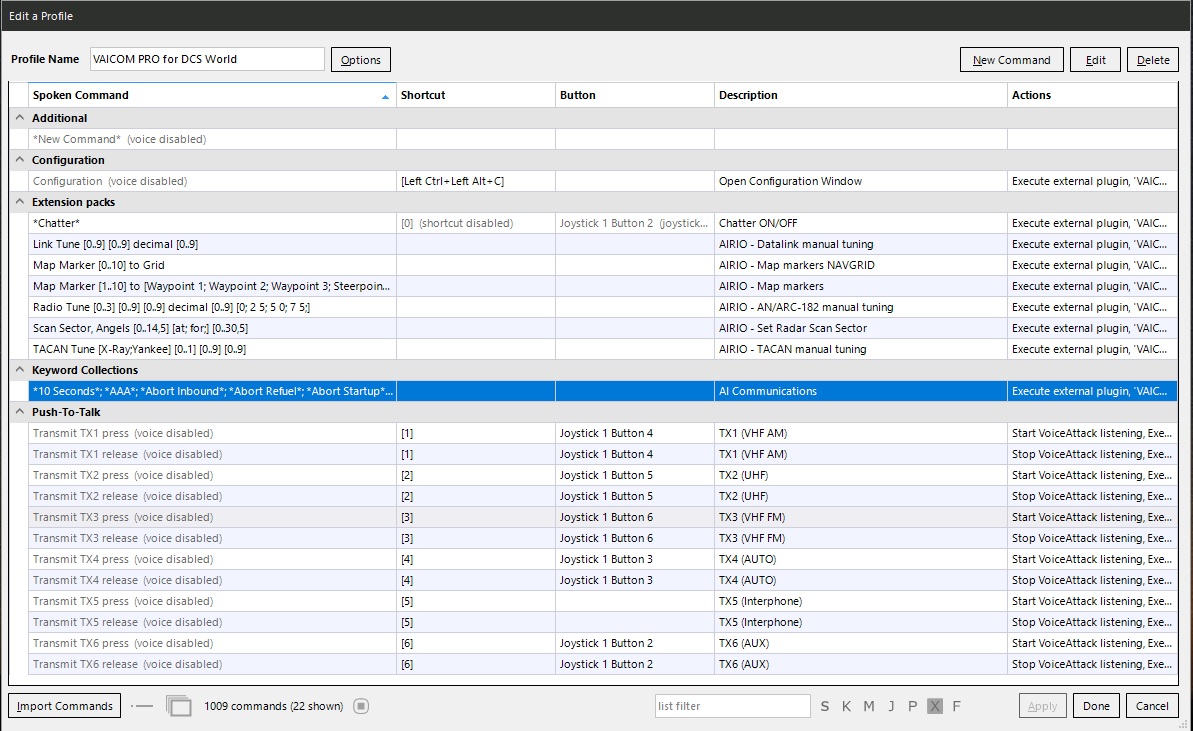This screenshot has width=1193, height=731.
Task: Click the Cancel button
Action: pyautogui.click(x=1152, y=706)
